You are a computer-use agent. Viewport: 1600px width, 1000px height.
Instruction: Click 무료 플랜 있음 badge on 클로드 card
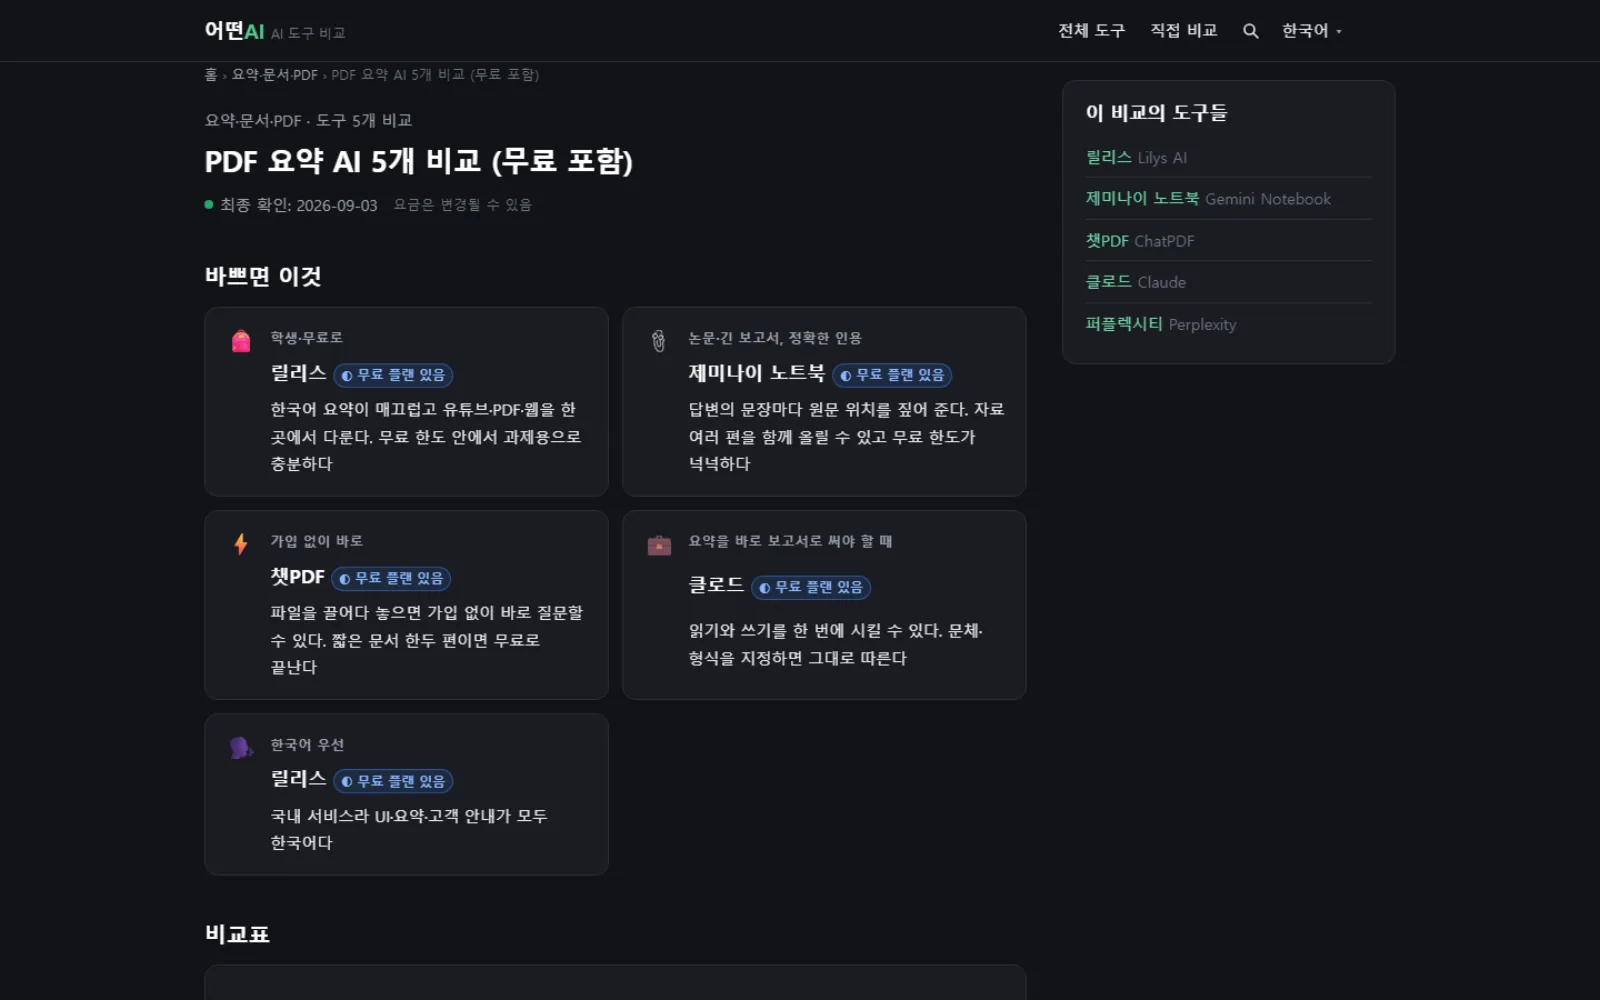pyautogui.click(x=811, y=588)
